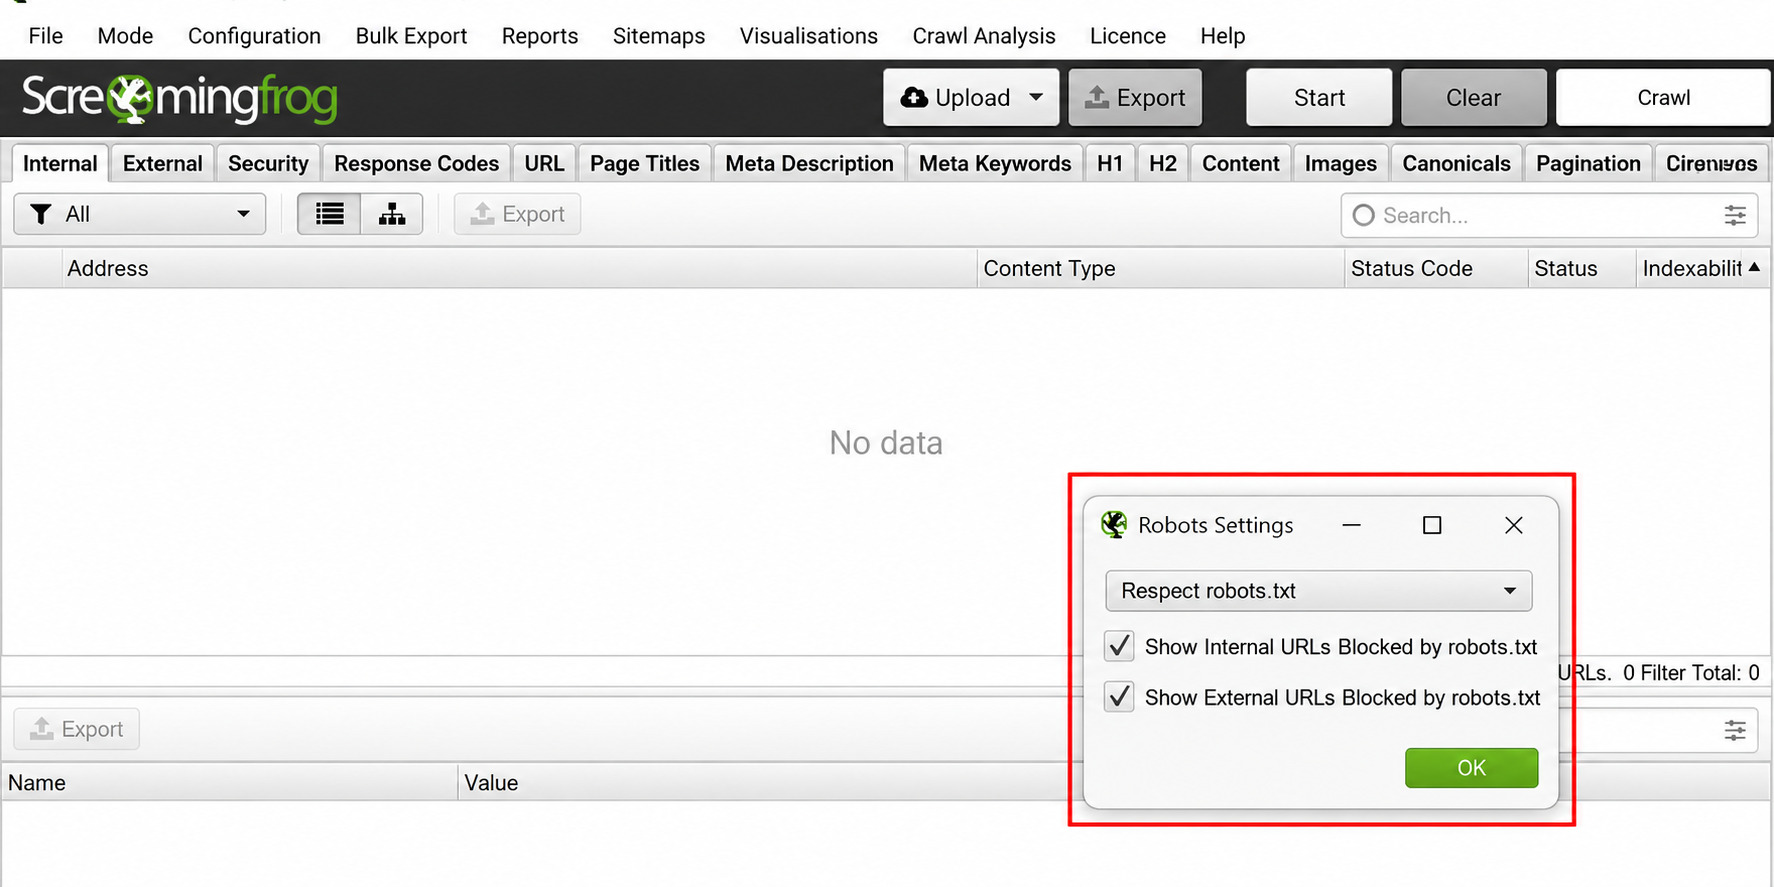The height and width of the screenshot is (887, 1774).
Task: Open the Configuration menu
Action: [254, 36]
